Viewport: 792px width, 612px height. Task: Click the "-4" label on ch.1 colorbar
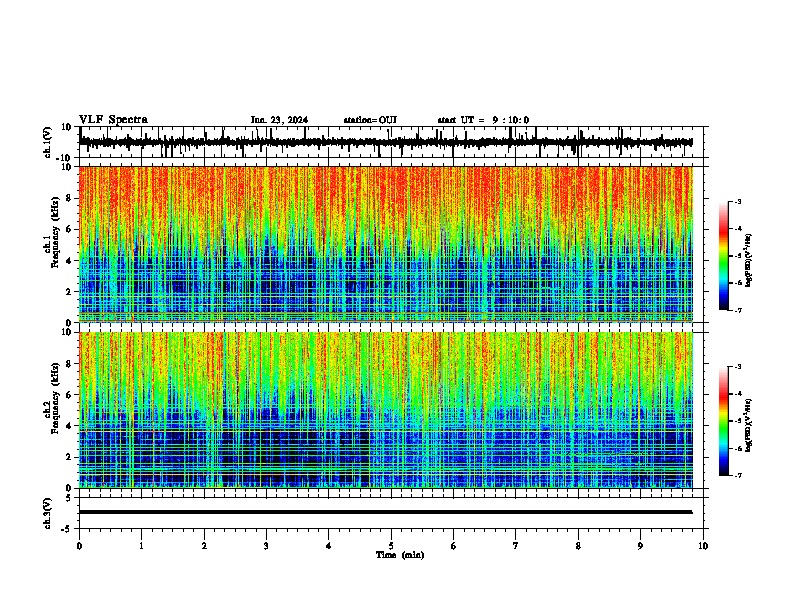click(737, 229)
